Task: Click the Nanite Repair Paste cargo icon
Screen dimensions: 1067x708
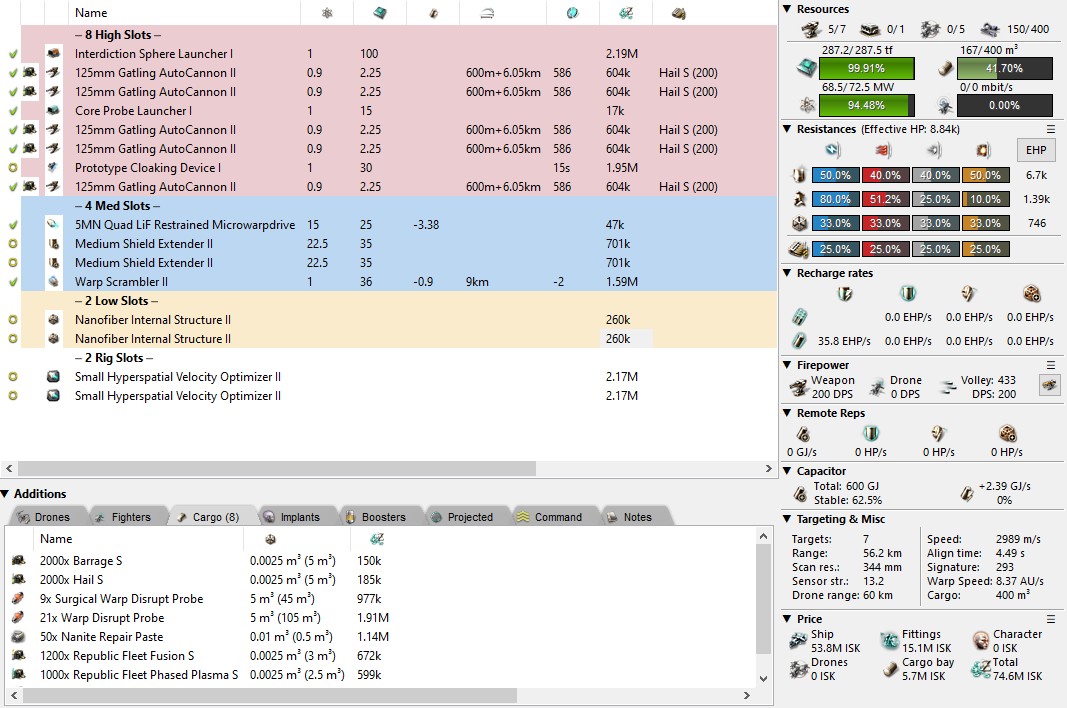Action: coord(19,637)
